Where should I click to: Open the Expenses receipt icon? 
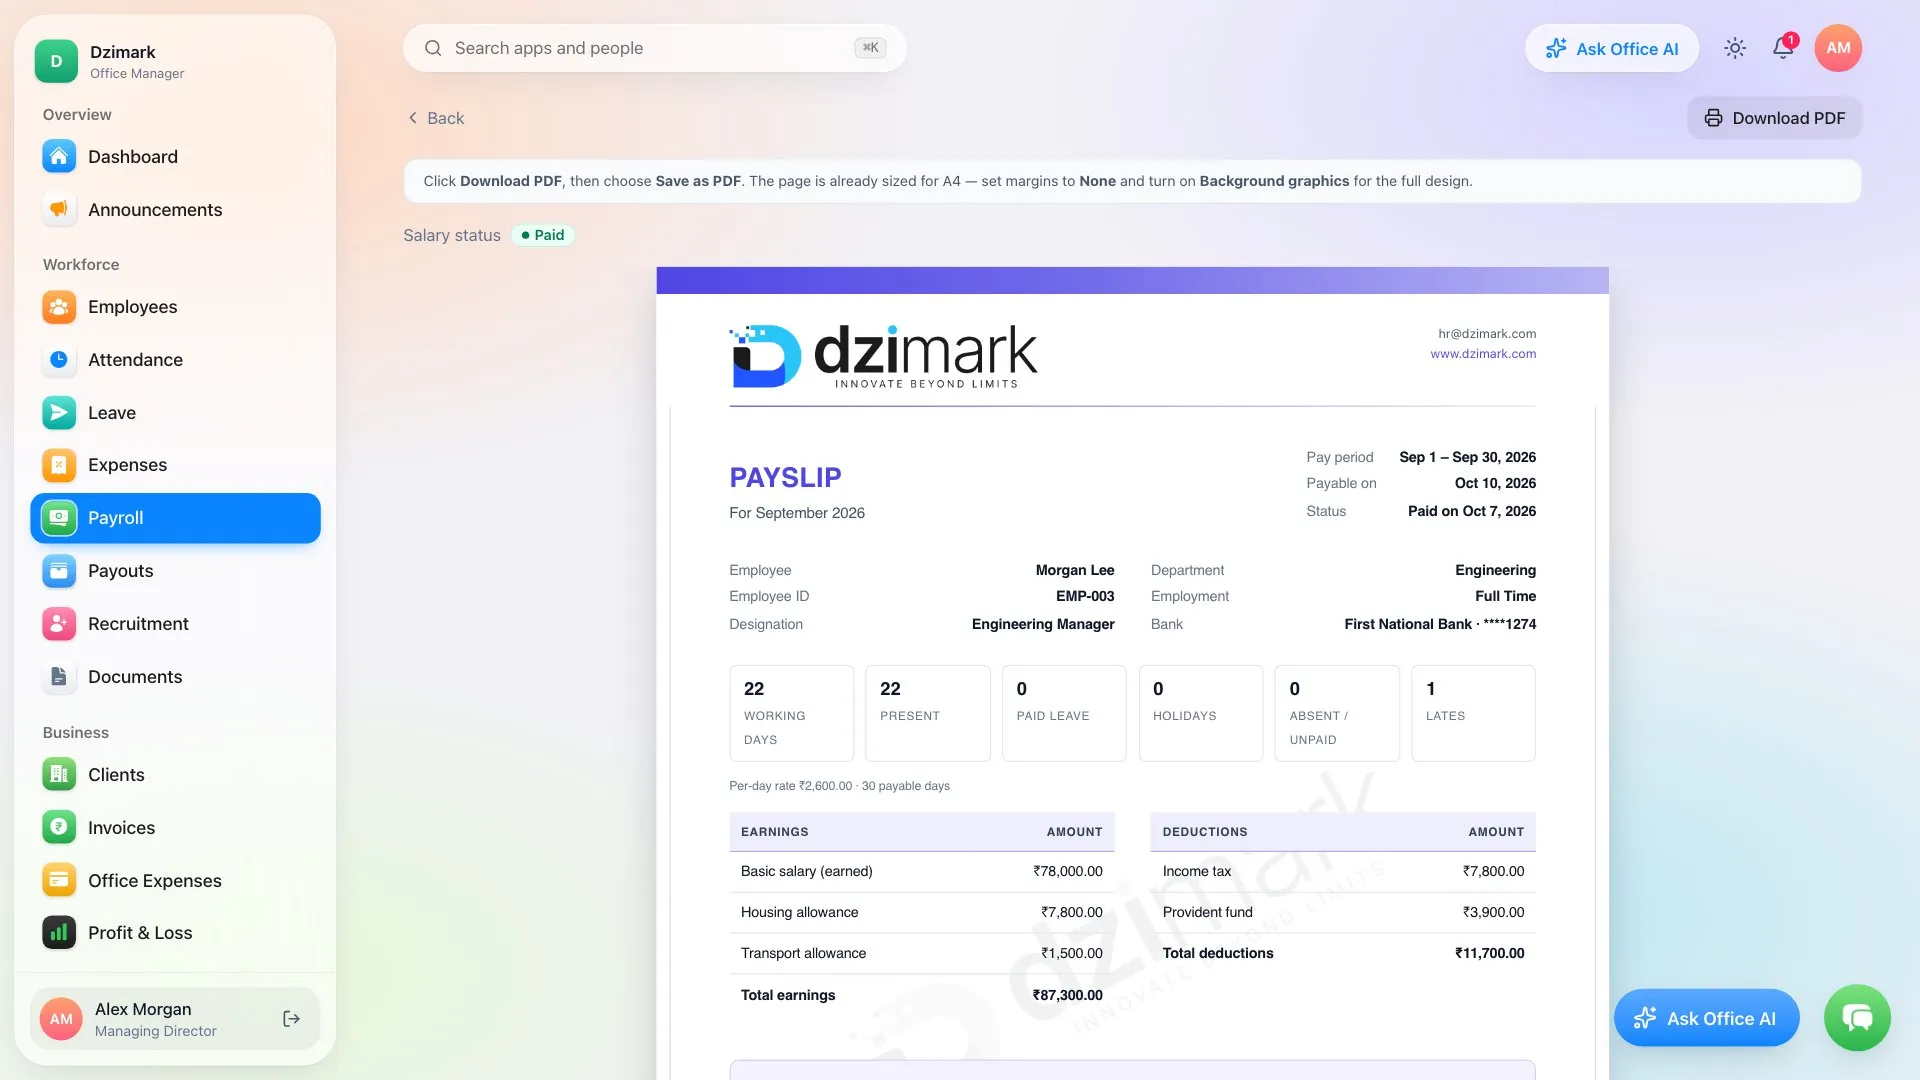59,465
